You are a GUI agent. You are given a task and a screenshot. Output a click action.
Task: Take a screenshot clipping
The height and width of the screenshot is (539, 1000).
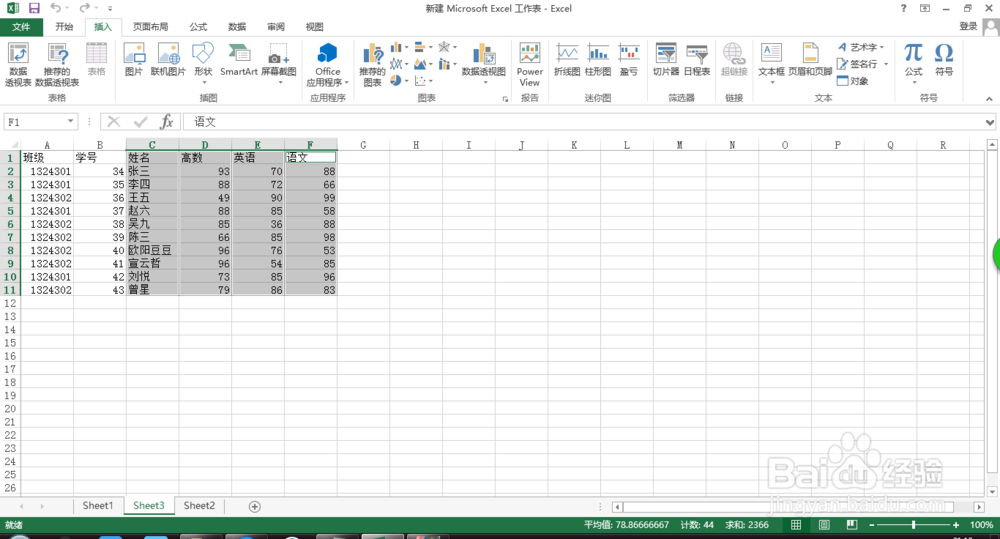click(279, 63)
